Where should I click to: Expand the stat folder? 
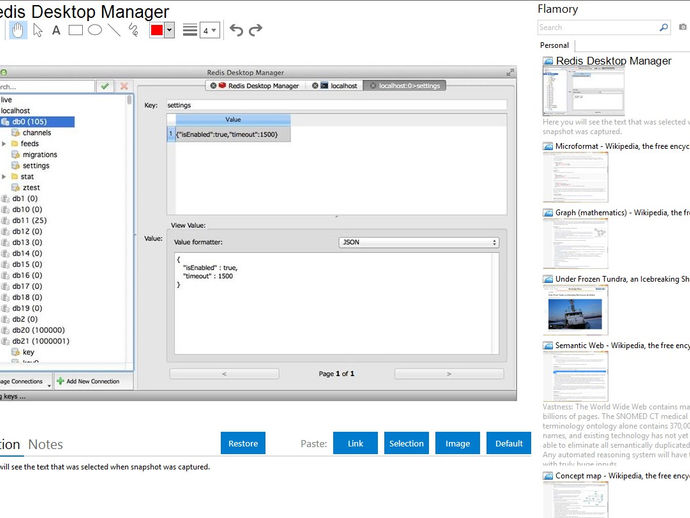[4, 176]
